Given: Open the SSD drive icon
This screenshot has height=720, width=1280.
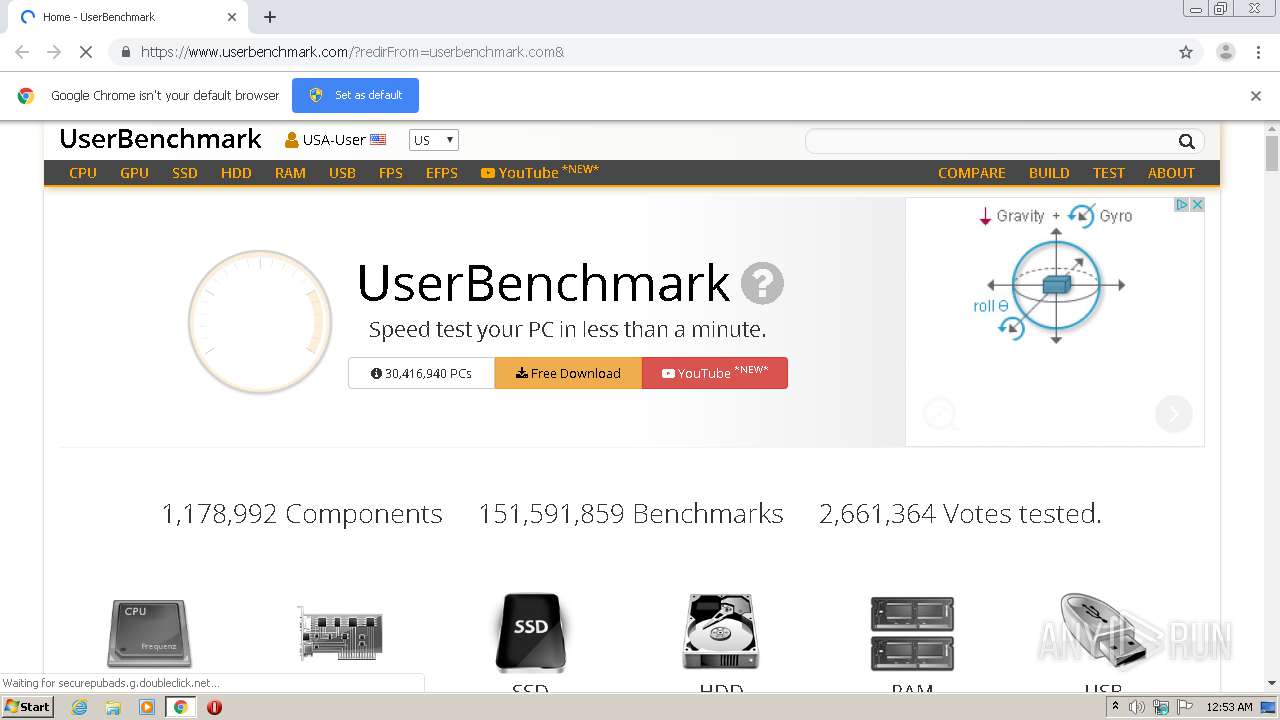Looking at the screenshot, I should [x=530, y=633].
